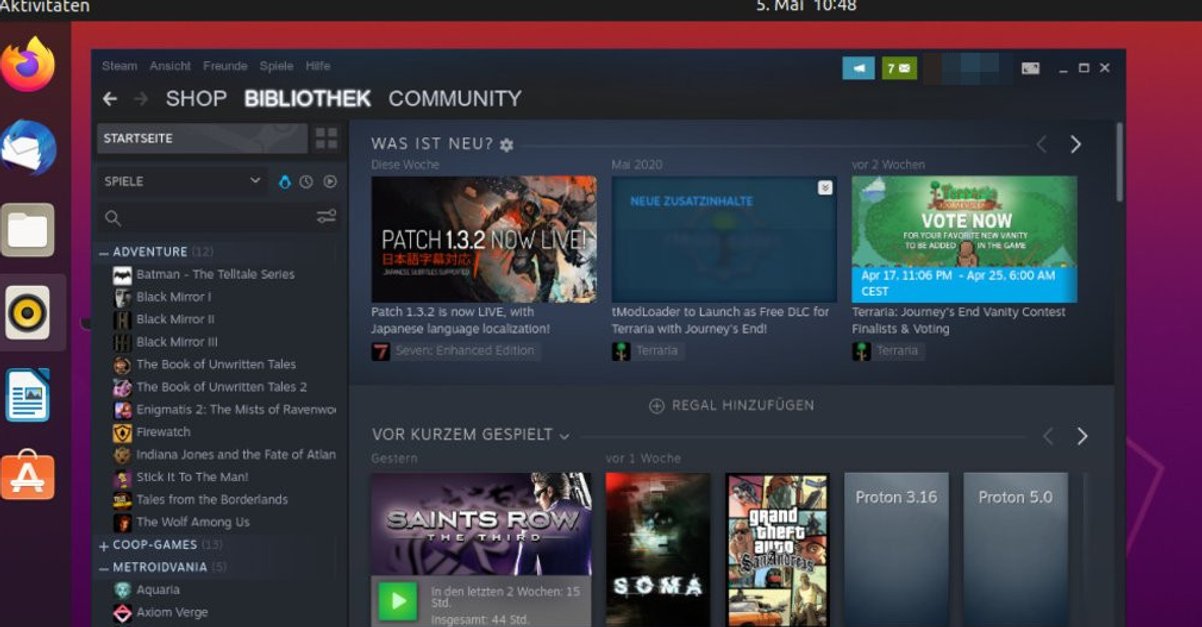Open the Terraria vanity contest VOTE NOW banner
1202x627 pixels.
[x=964, y=237]
